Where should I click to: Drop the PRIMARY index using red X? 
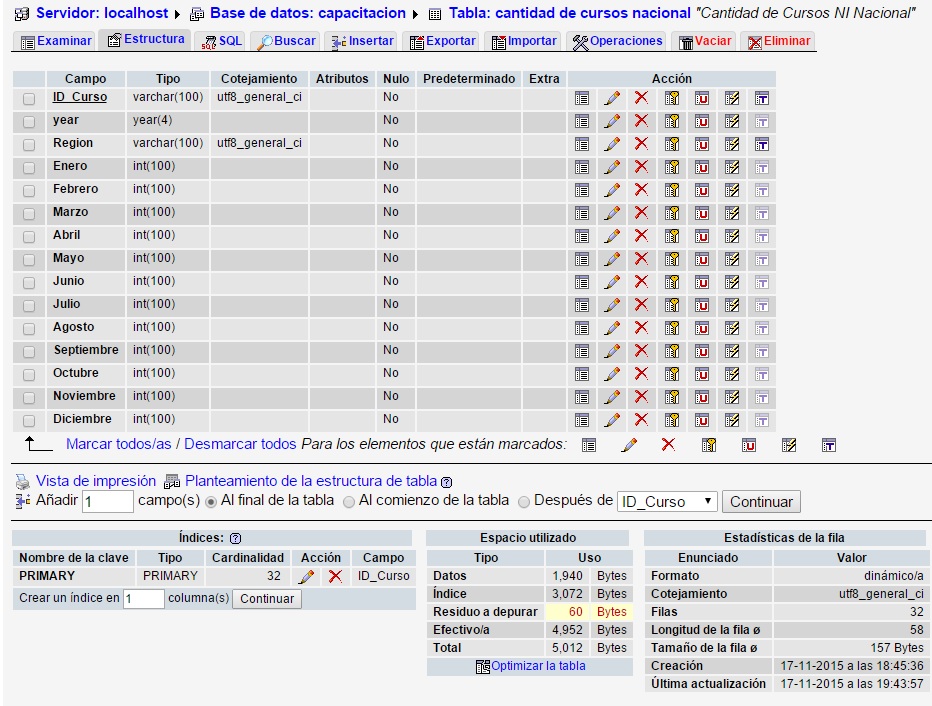(335, 576)
